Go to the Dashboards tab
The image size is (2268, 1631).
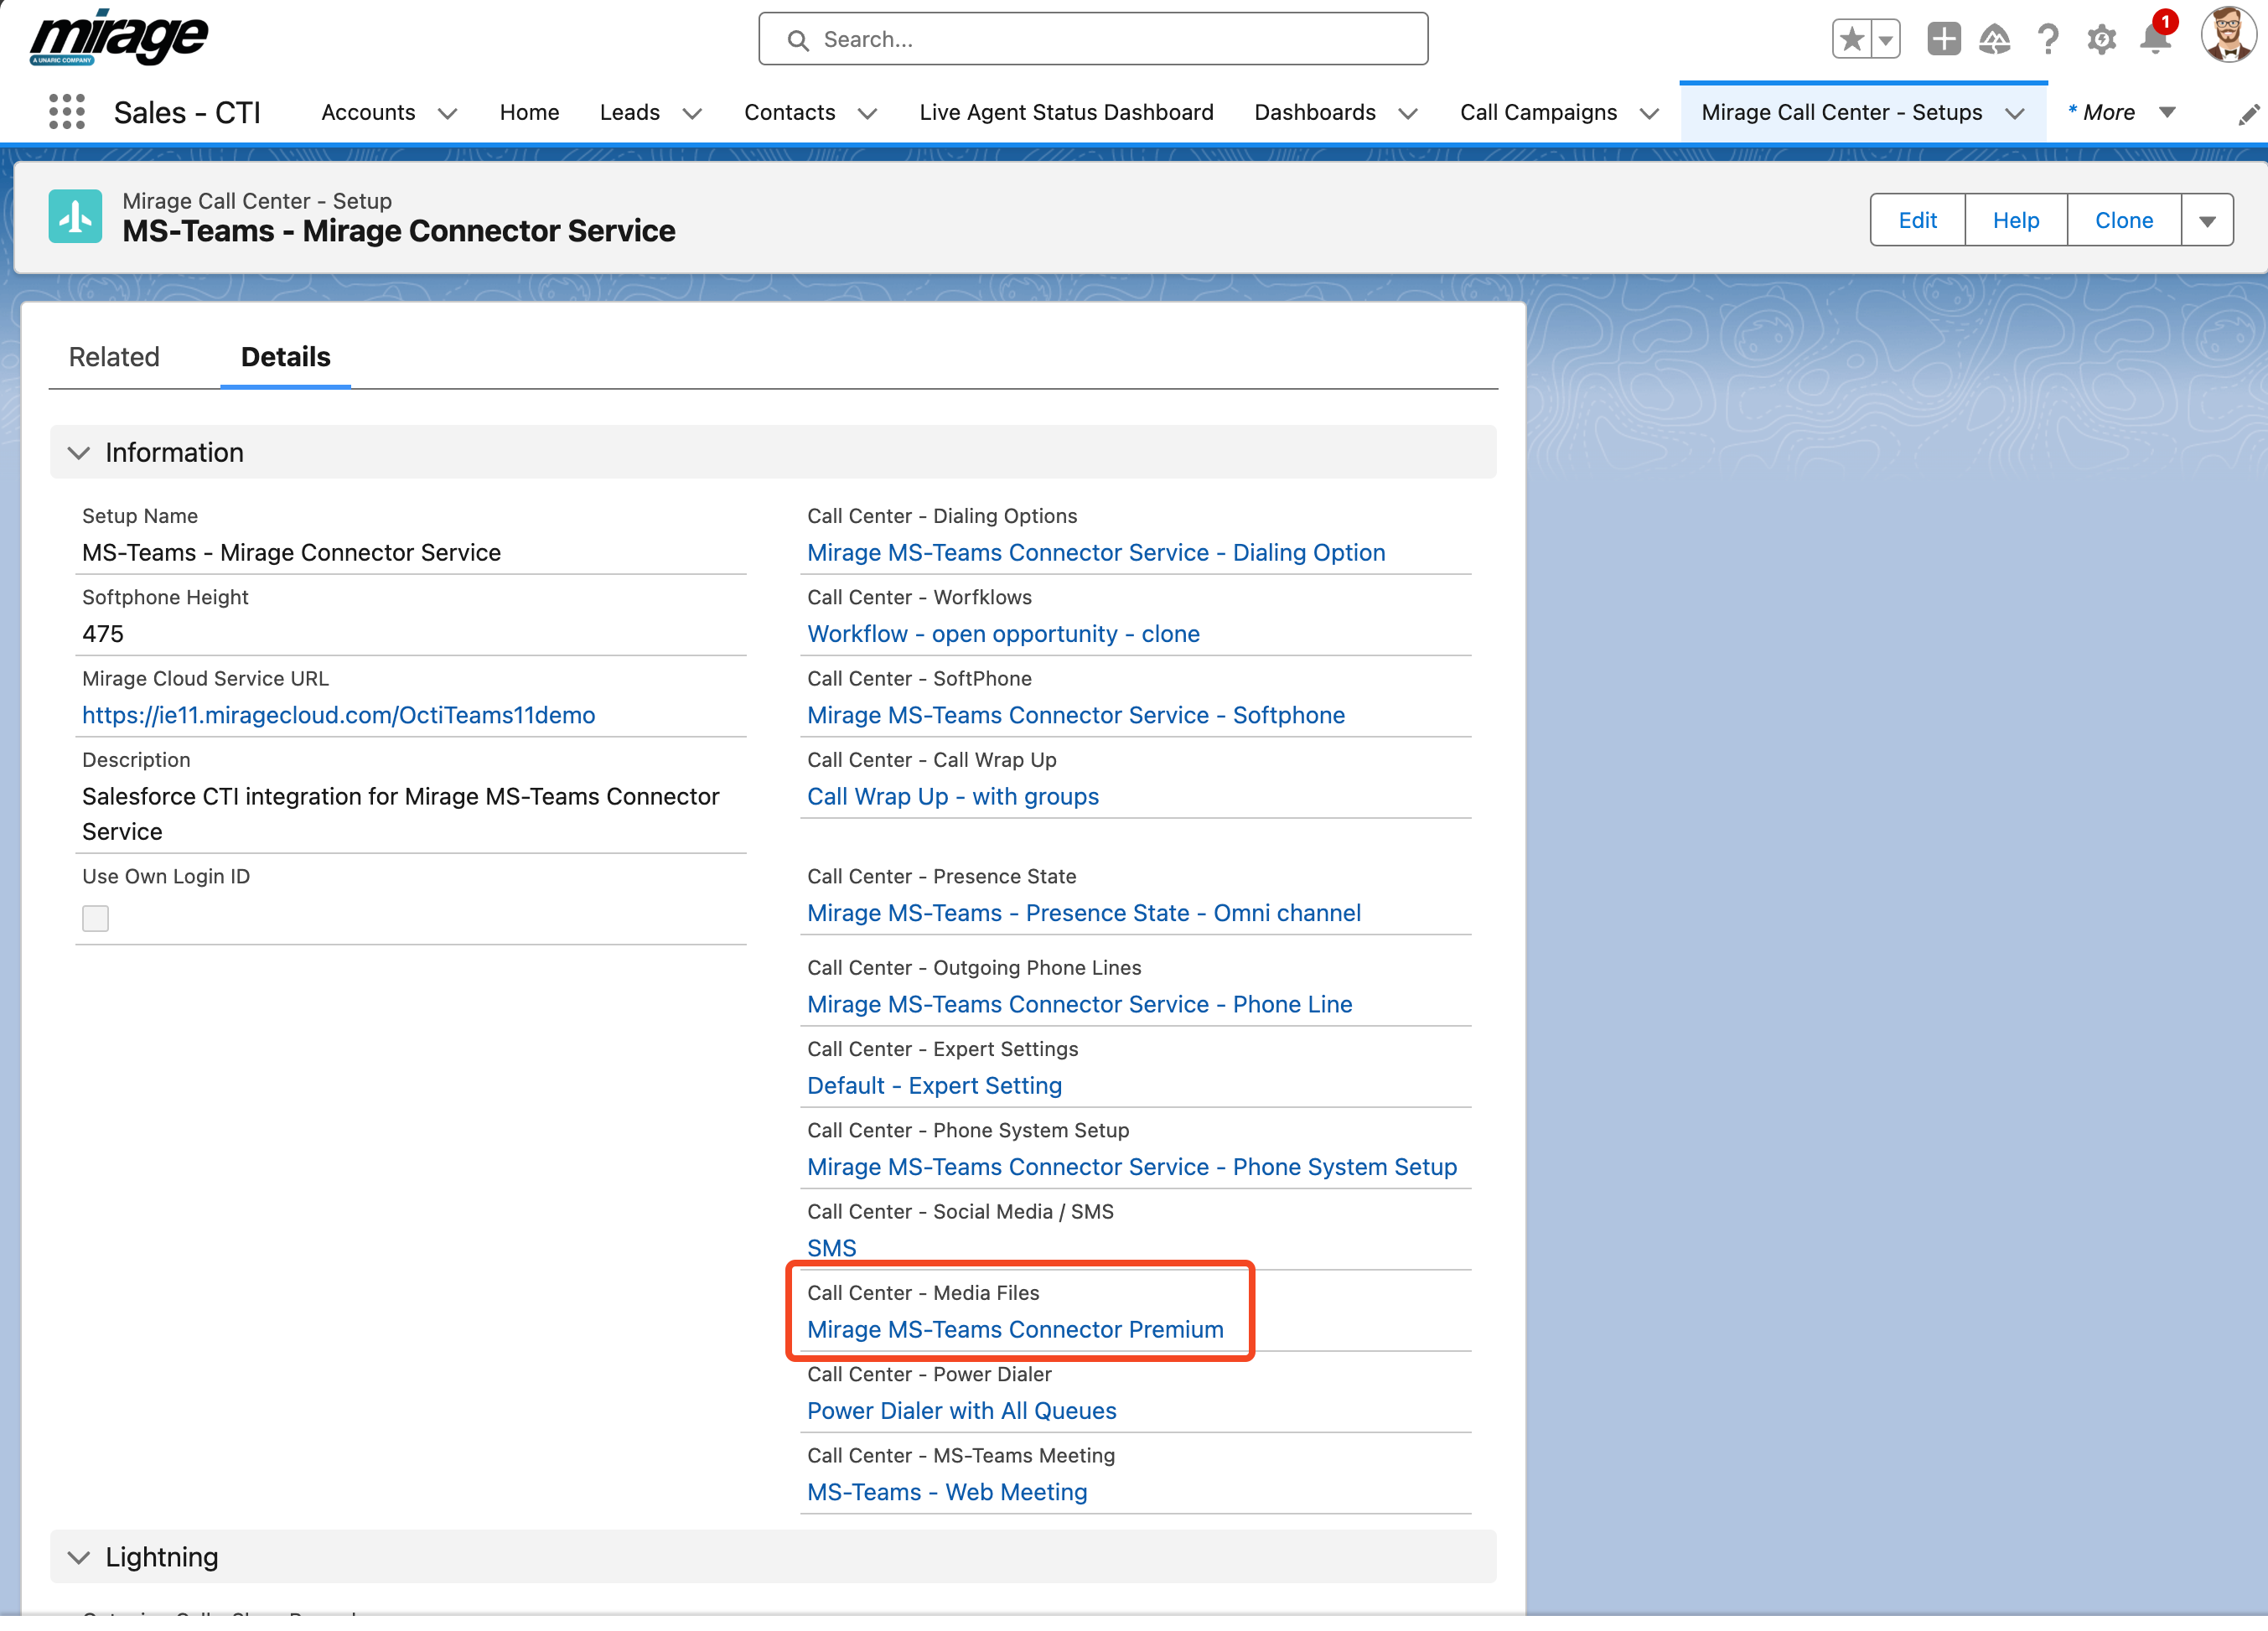[x=1314, y=112]
